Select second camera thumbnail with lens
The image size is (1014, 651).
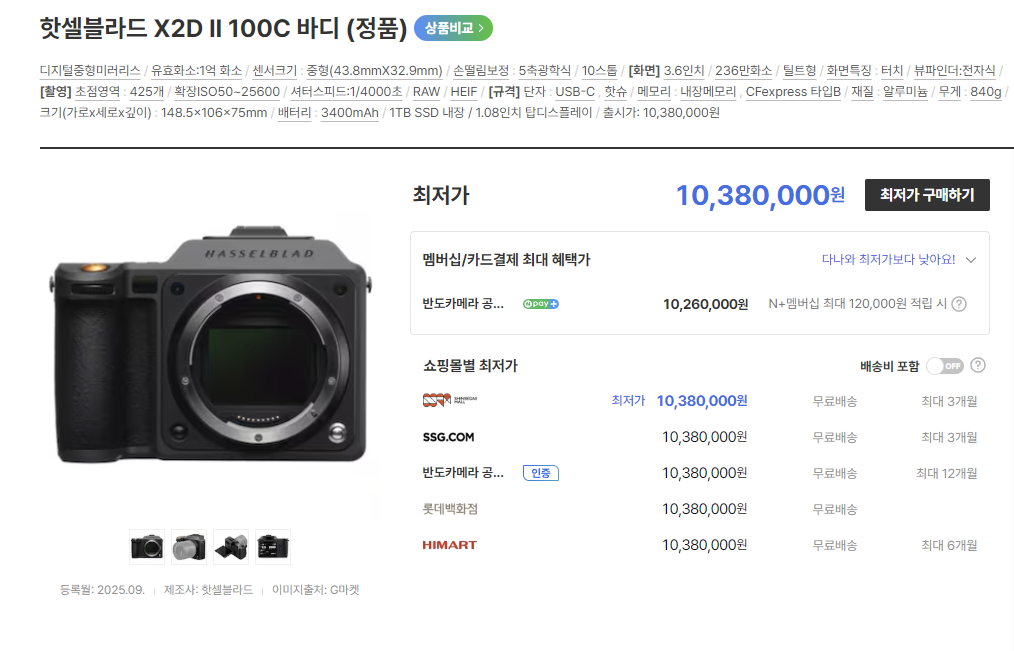point(189,547)
